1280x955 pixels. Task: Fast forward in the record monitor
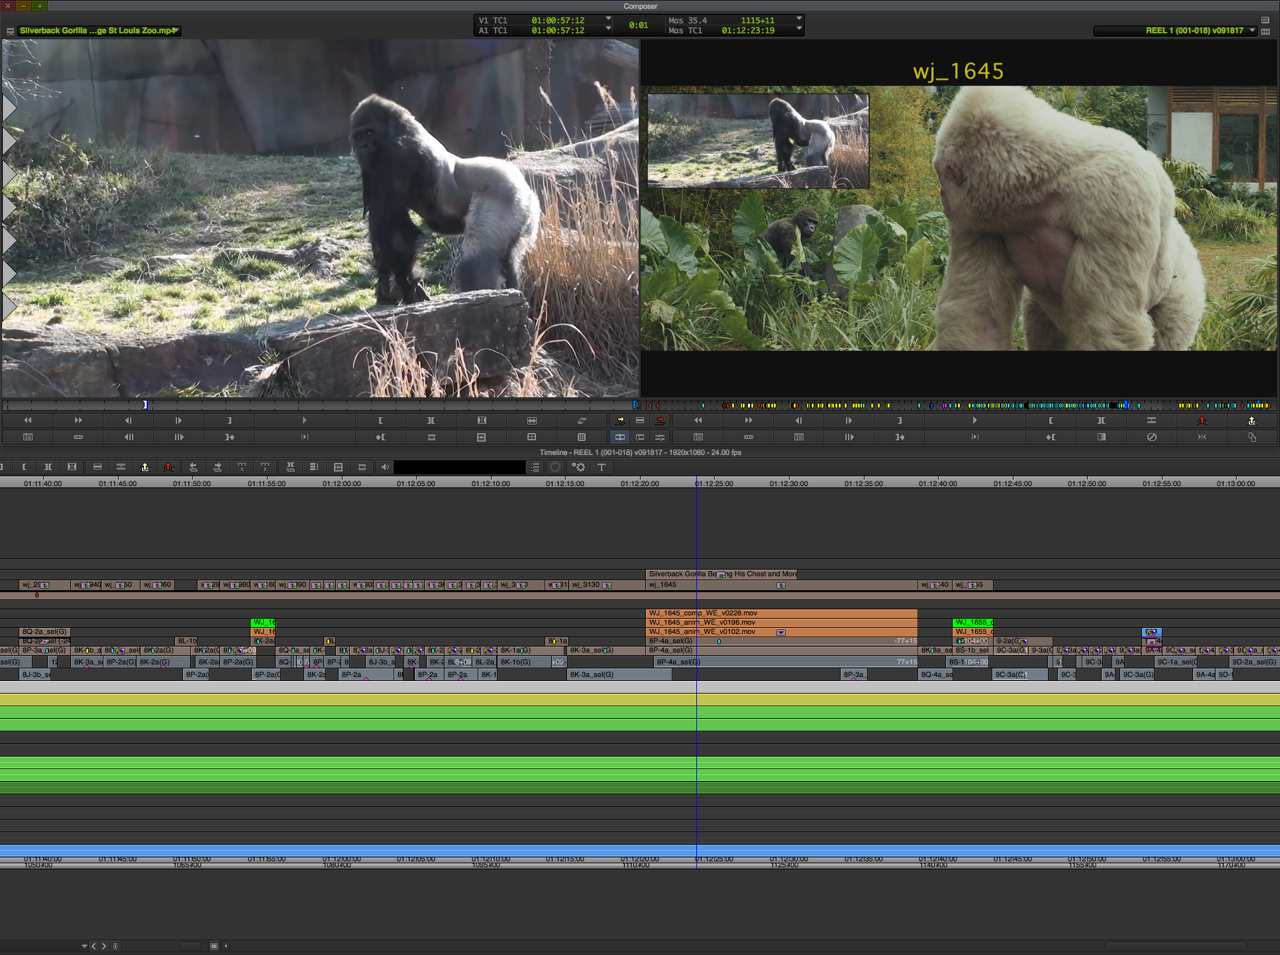[x=748, y=421]
